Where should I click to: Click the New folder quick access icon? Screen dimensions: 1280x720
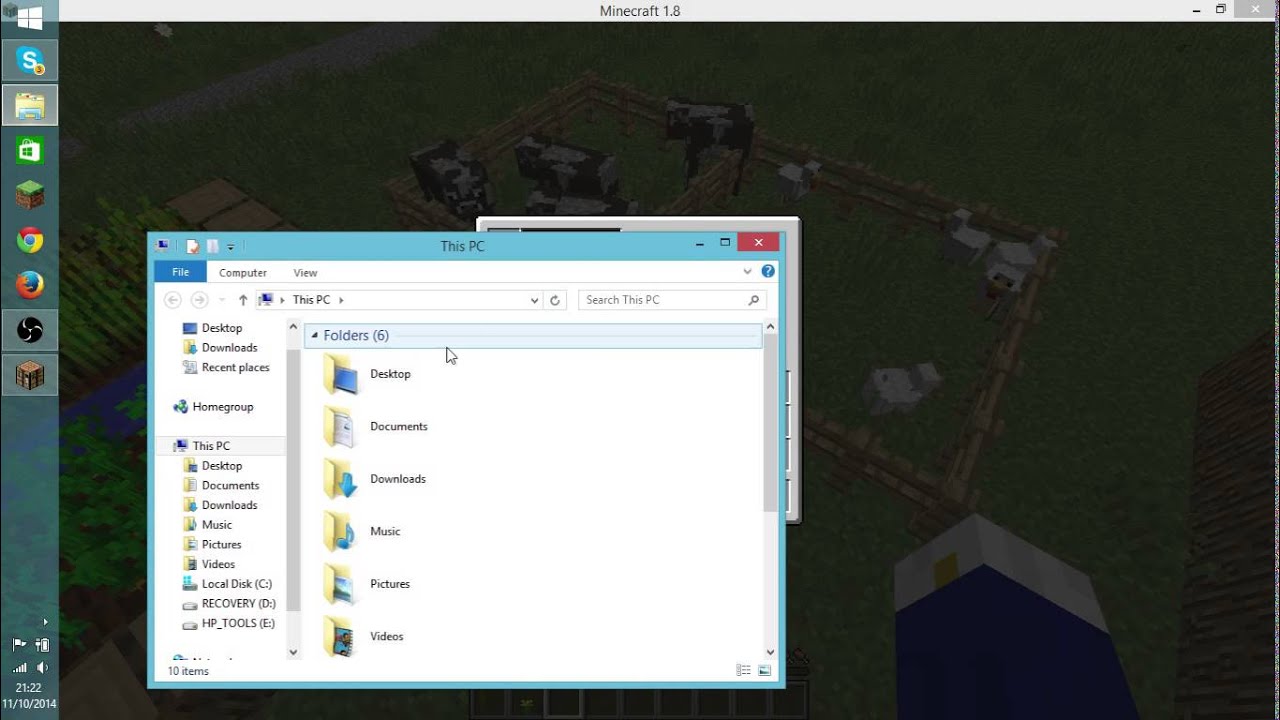coord(212,246)
